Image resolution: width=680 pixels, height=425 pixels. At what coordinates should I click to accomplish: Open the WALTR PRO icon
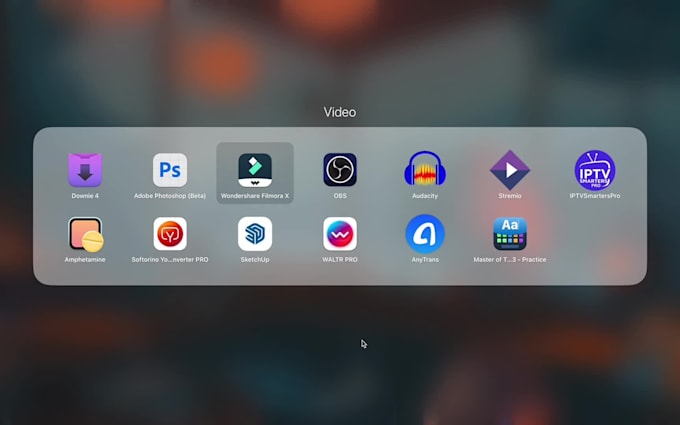[340, 234]
